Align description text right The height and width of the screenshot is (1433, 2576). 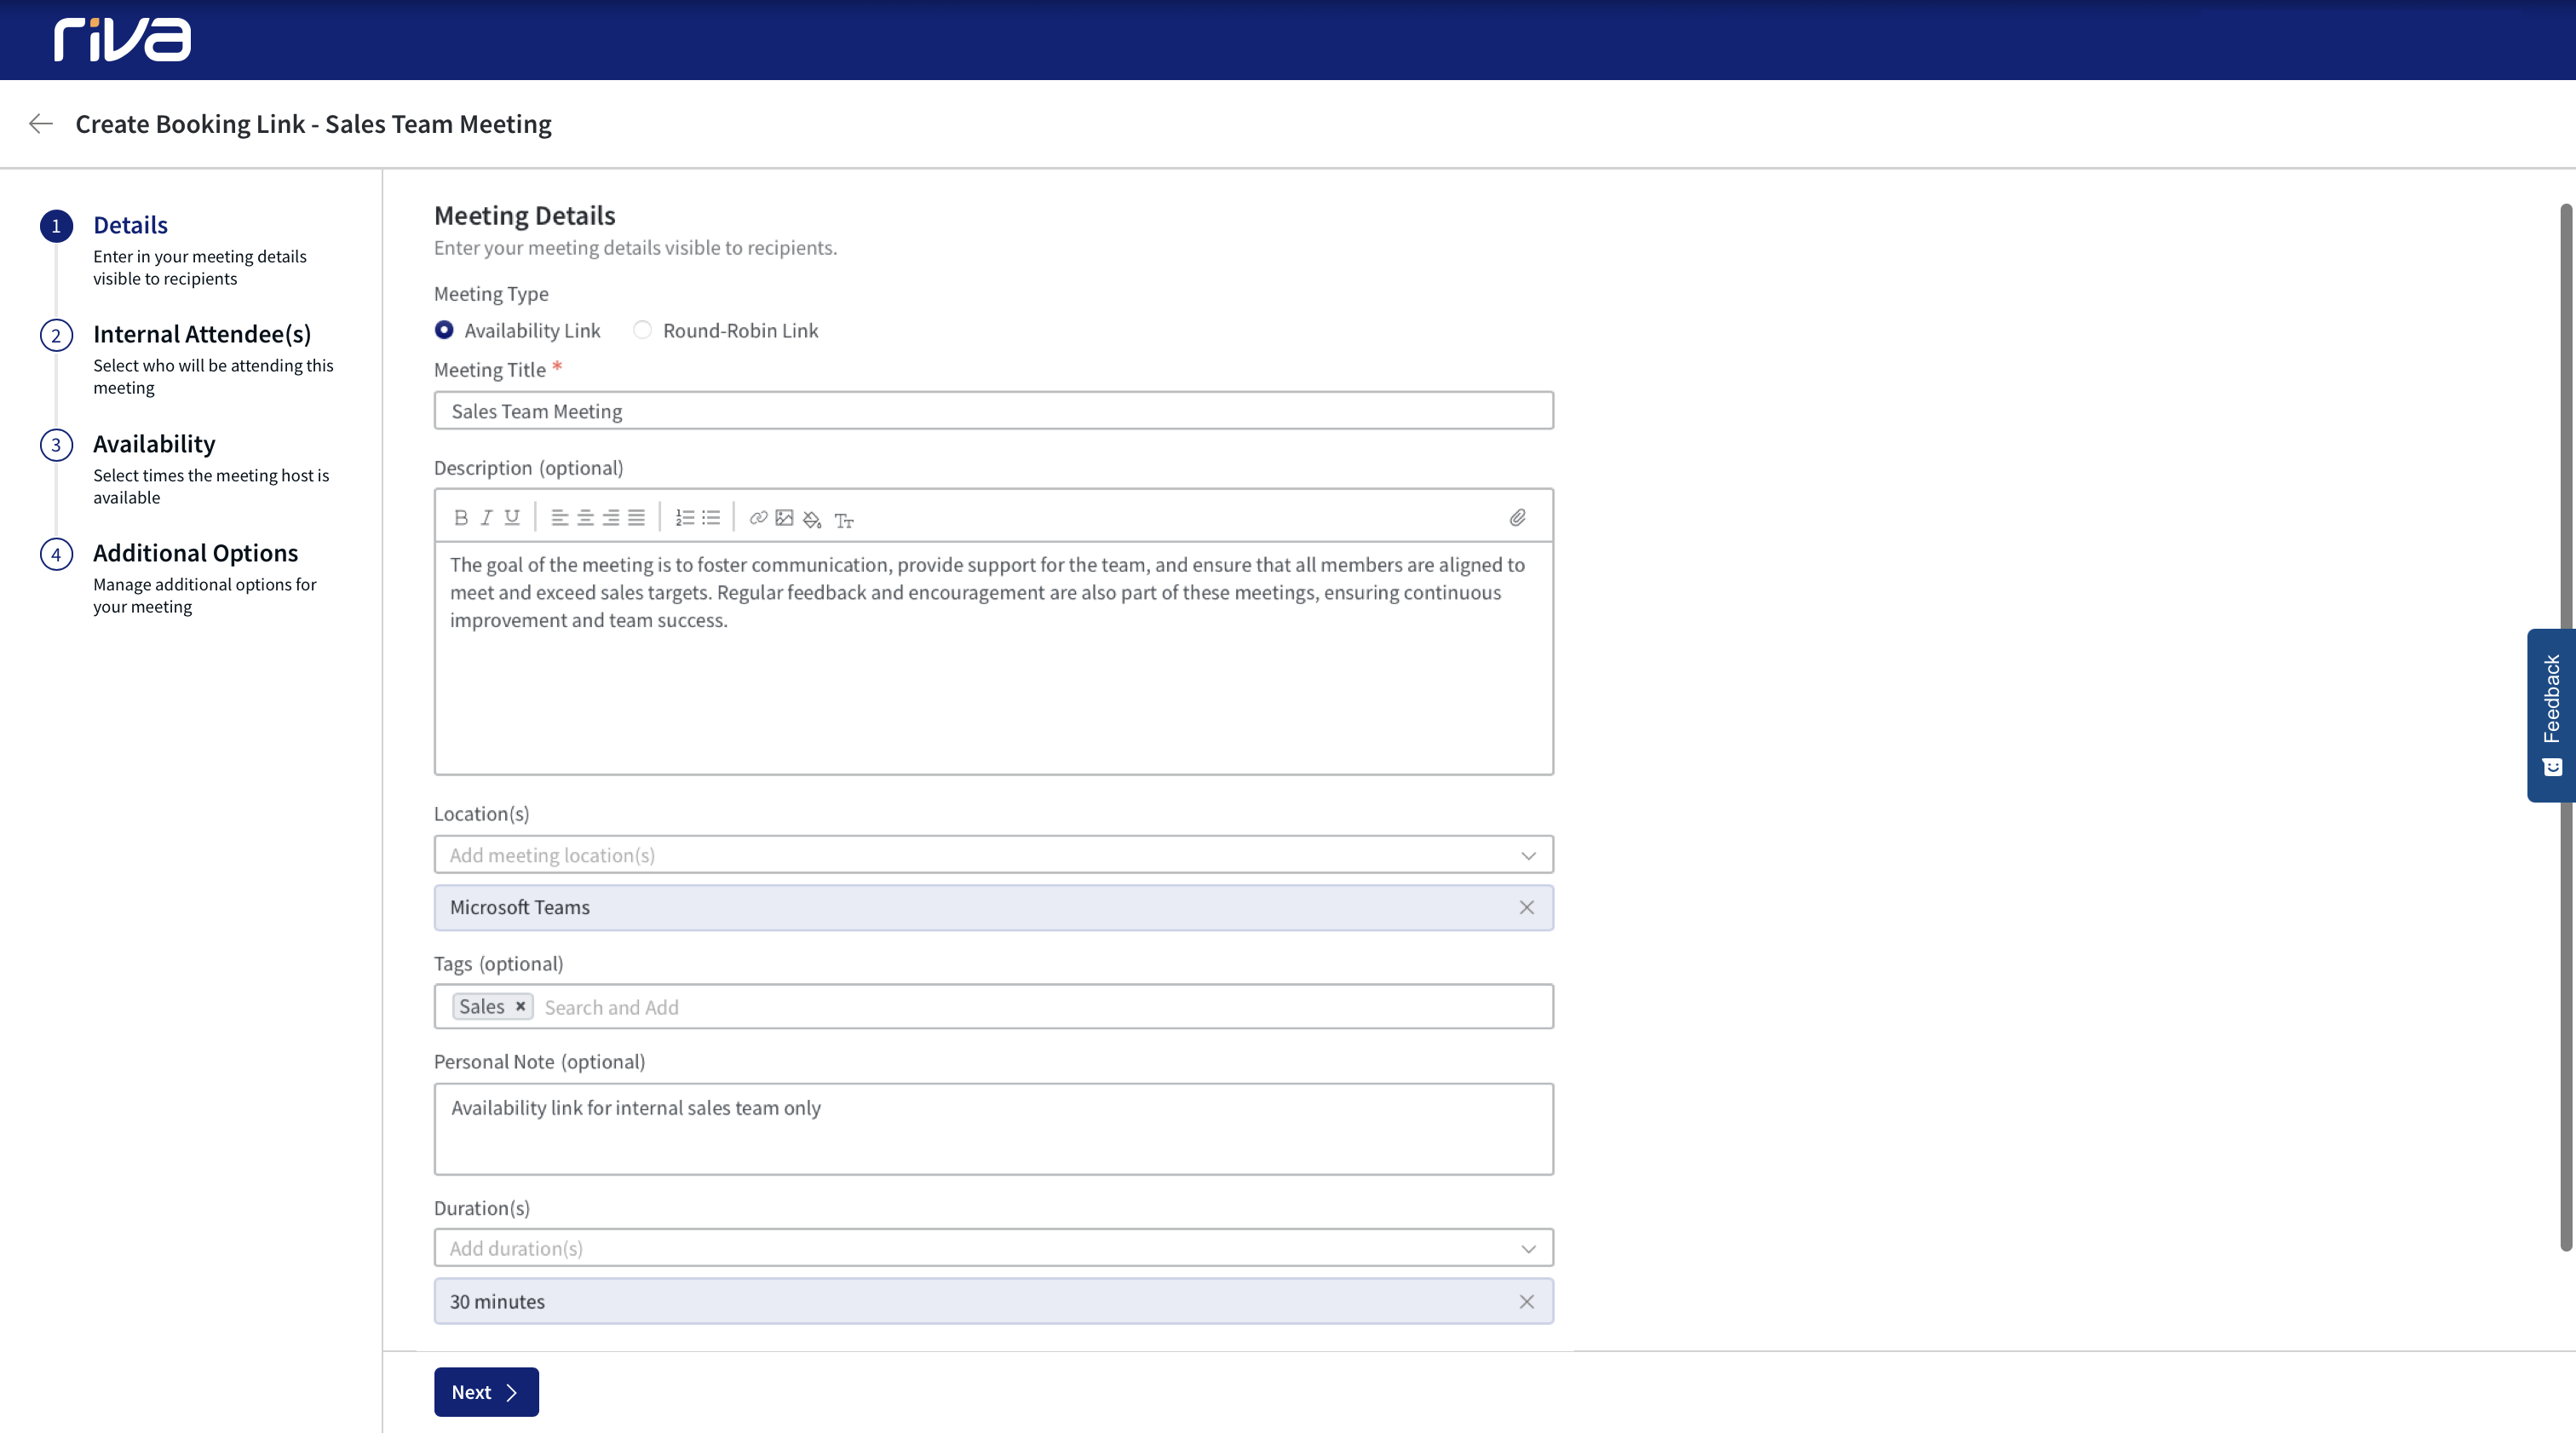(611, 517)
